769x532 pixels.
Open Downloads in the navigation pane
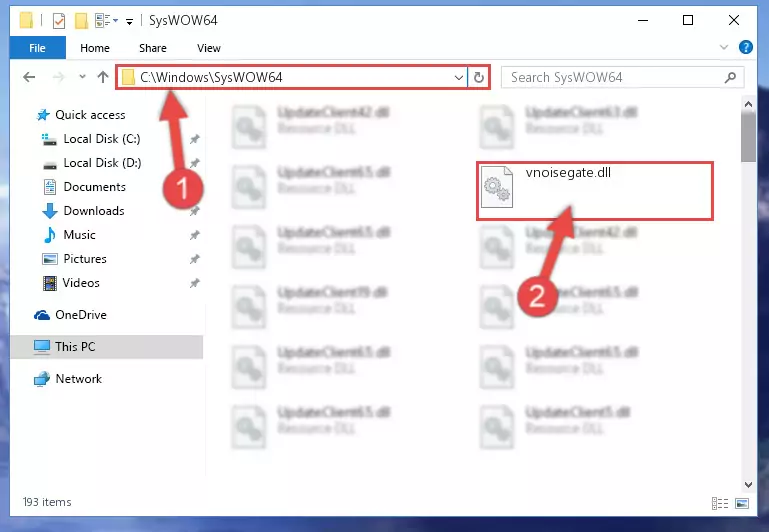click(x=94, y=211)
